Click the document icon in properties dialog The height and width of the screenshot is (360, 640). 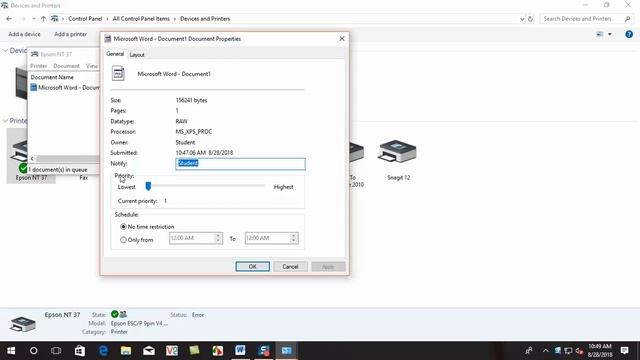pos(118,74)
